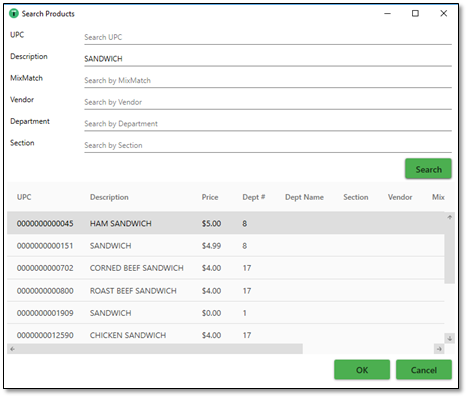
Task: Click the horizontal scroll left arrow
Action: (12, 349)
